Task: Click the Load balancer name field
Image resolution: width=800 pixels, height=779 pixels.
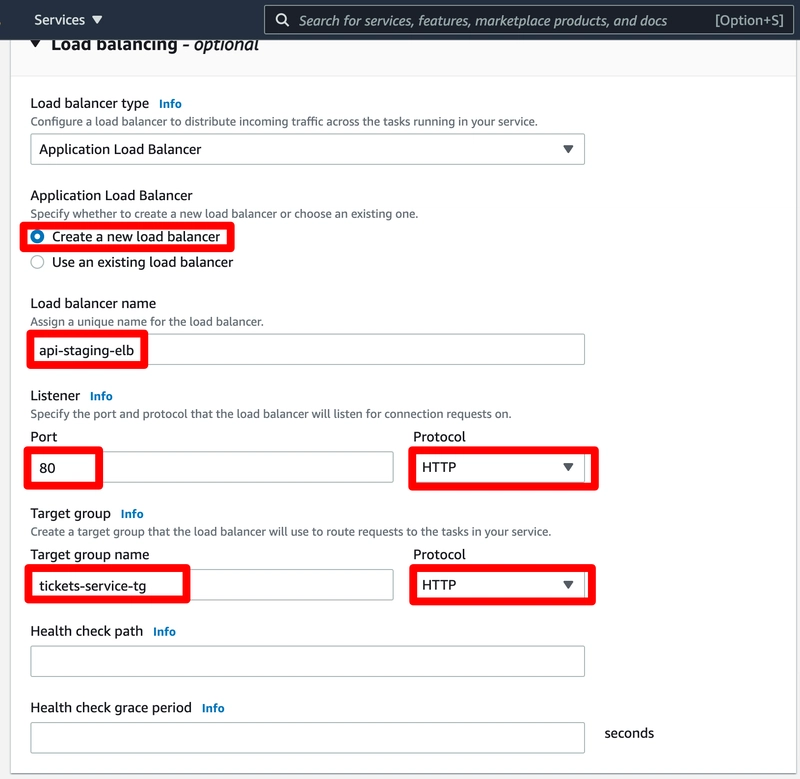Action: point(307,349)
